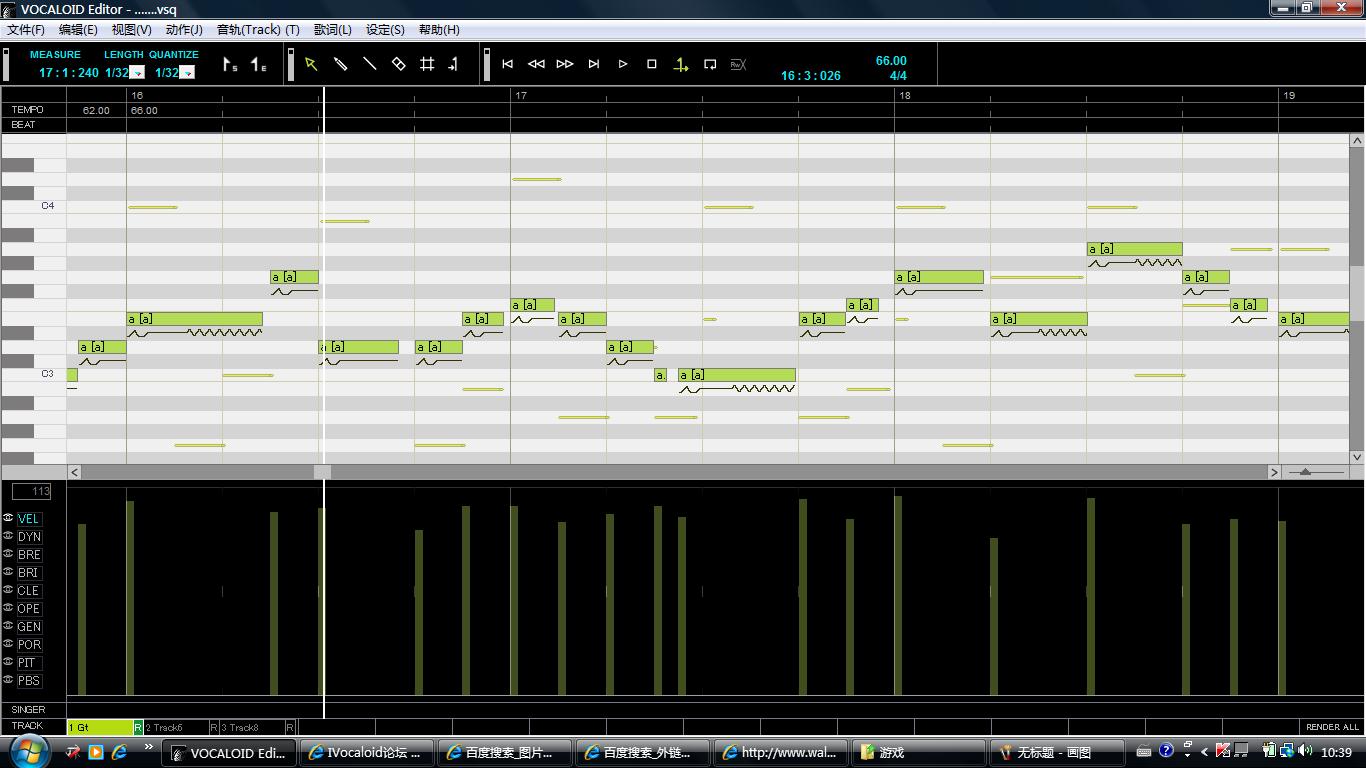Screen dimensions: 1366x768
Task: Click the ReWire icon
Action: 739,64
